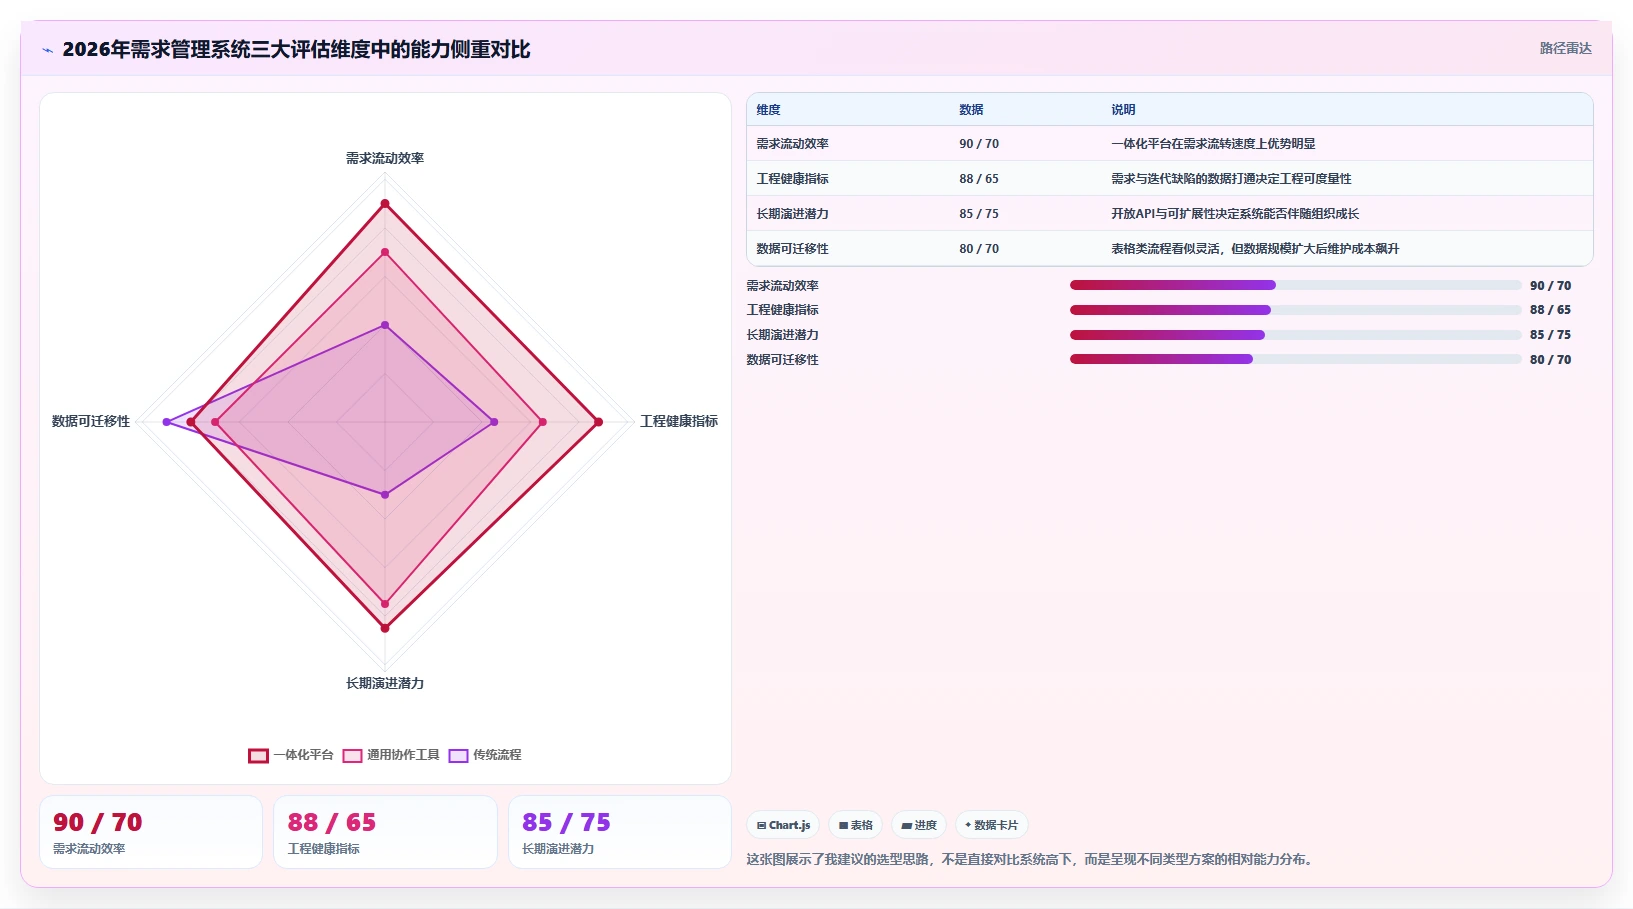Screen dimensions: 1633x909
Task: Click the 一体化平台 legend color box
Action: coord(258,755)
